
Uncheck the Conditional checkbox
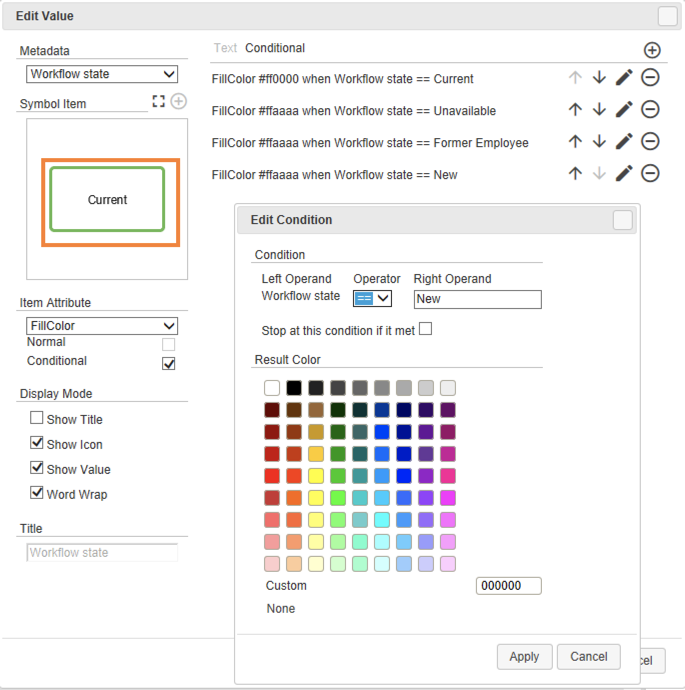pyautogui.click(x=168, y=363)
